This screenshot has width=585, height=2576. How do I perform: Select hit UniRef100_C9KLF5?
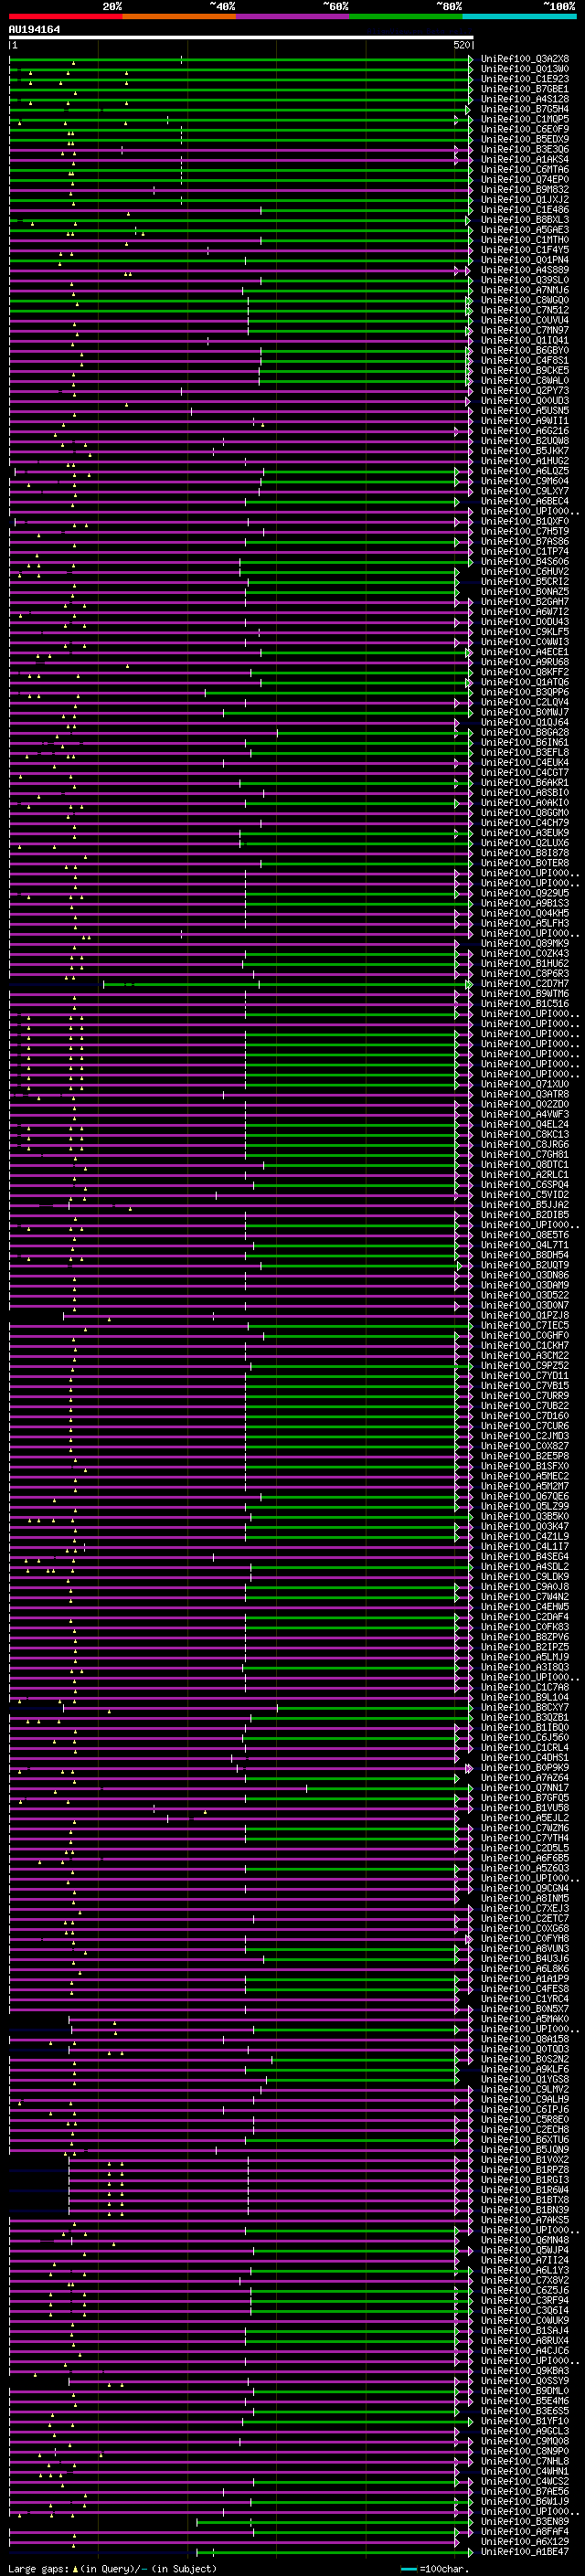pos(524,632)
